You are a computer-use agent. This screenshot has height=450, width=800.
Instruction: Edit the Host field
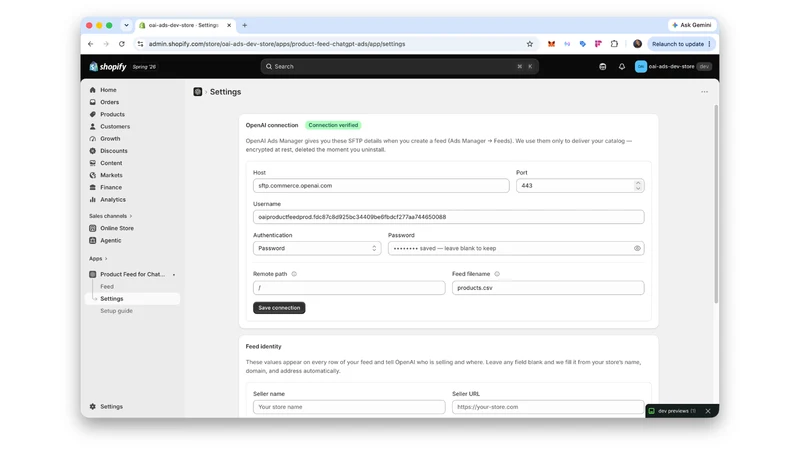point(381,186)
